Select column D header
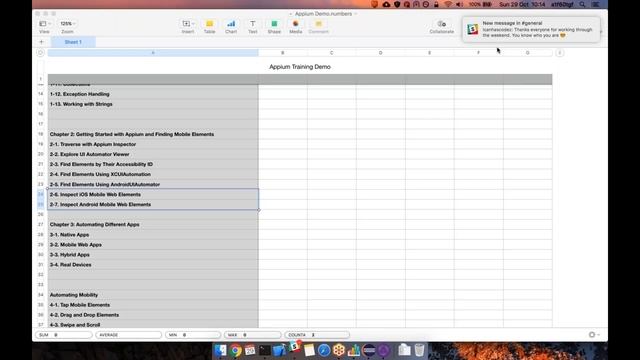The image size is (640, 360). (380, 53)
